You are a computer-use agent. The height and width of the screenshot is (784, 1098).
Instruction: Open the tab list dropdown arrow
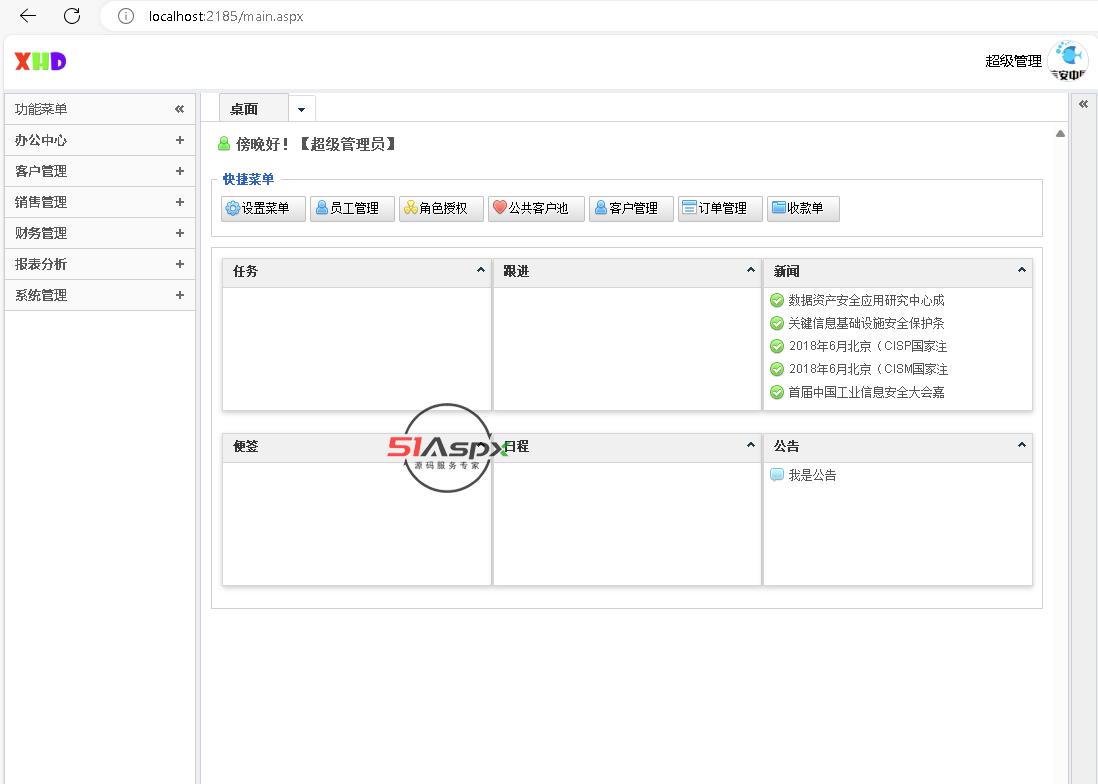(301, 109)
